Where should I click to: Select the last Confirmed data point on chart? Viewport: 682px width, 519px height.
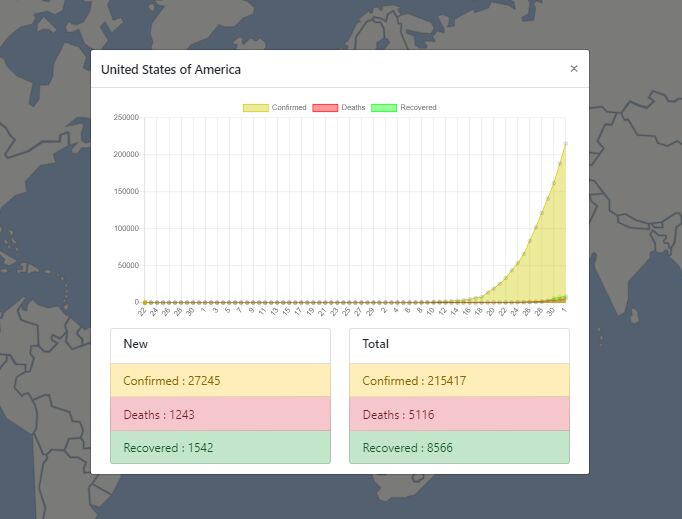point(565,143)
